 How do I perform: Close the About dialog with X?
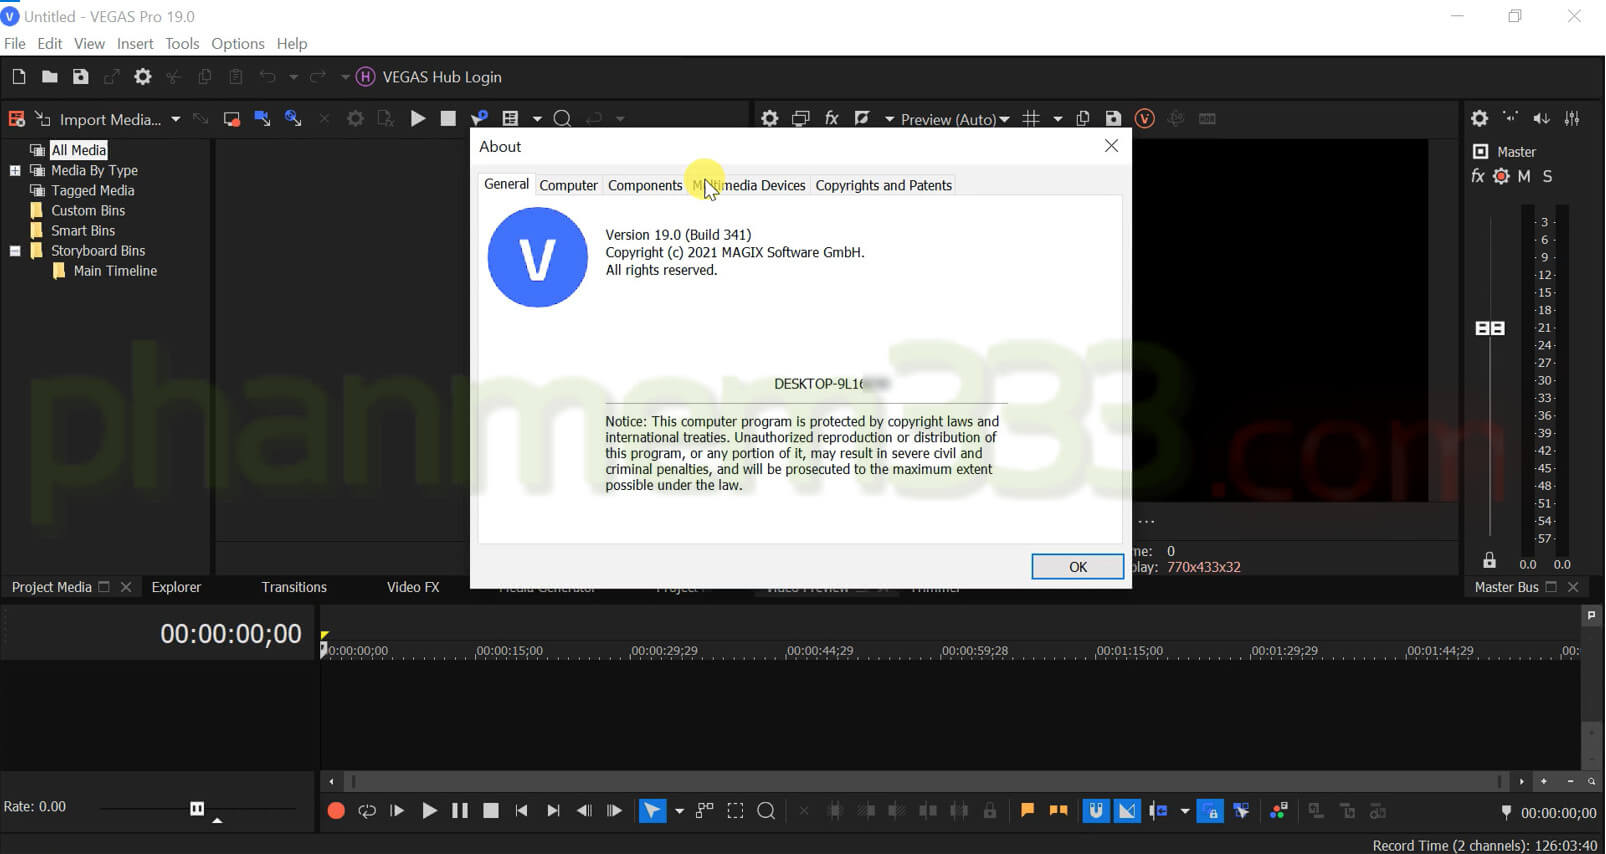tap(1111, 146)
